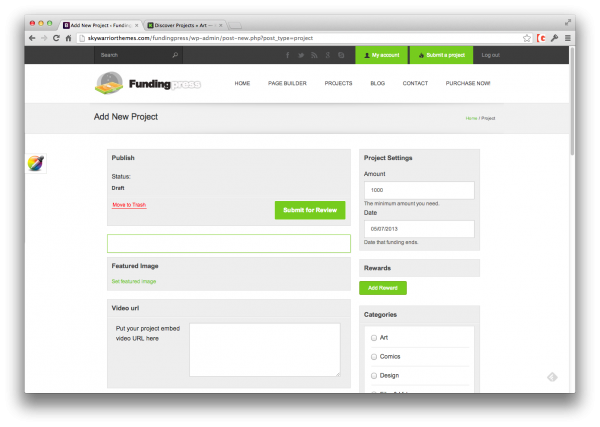600x427 pixels.
Task: Click the scroll-to-top diamond icon
Action: [x=552, y=377]
